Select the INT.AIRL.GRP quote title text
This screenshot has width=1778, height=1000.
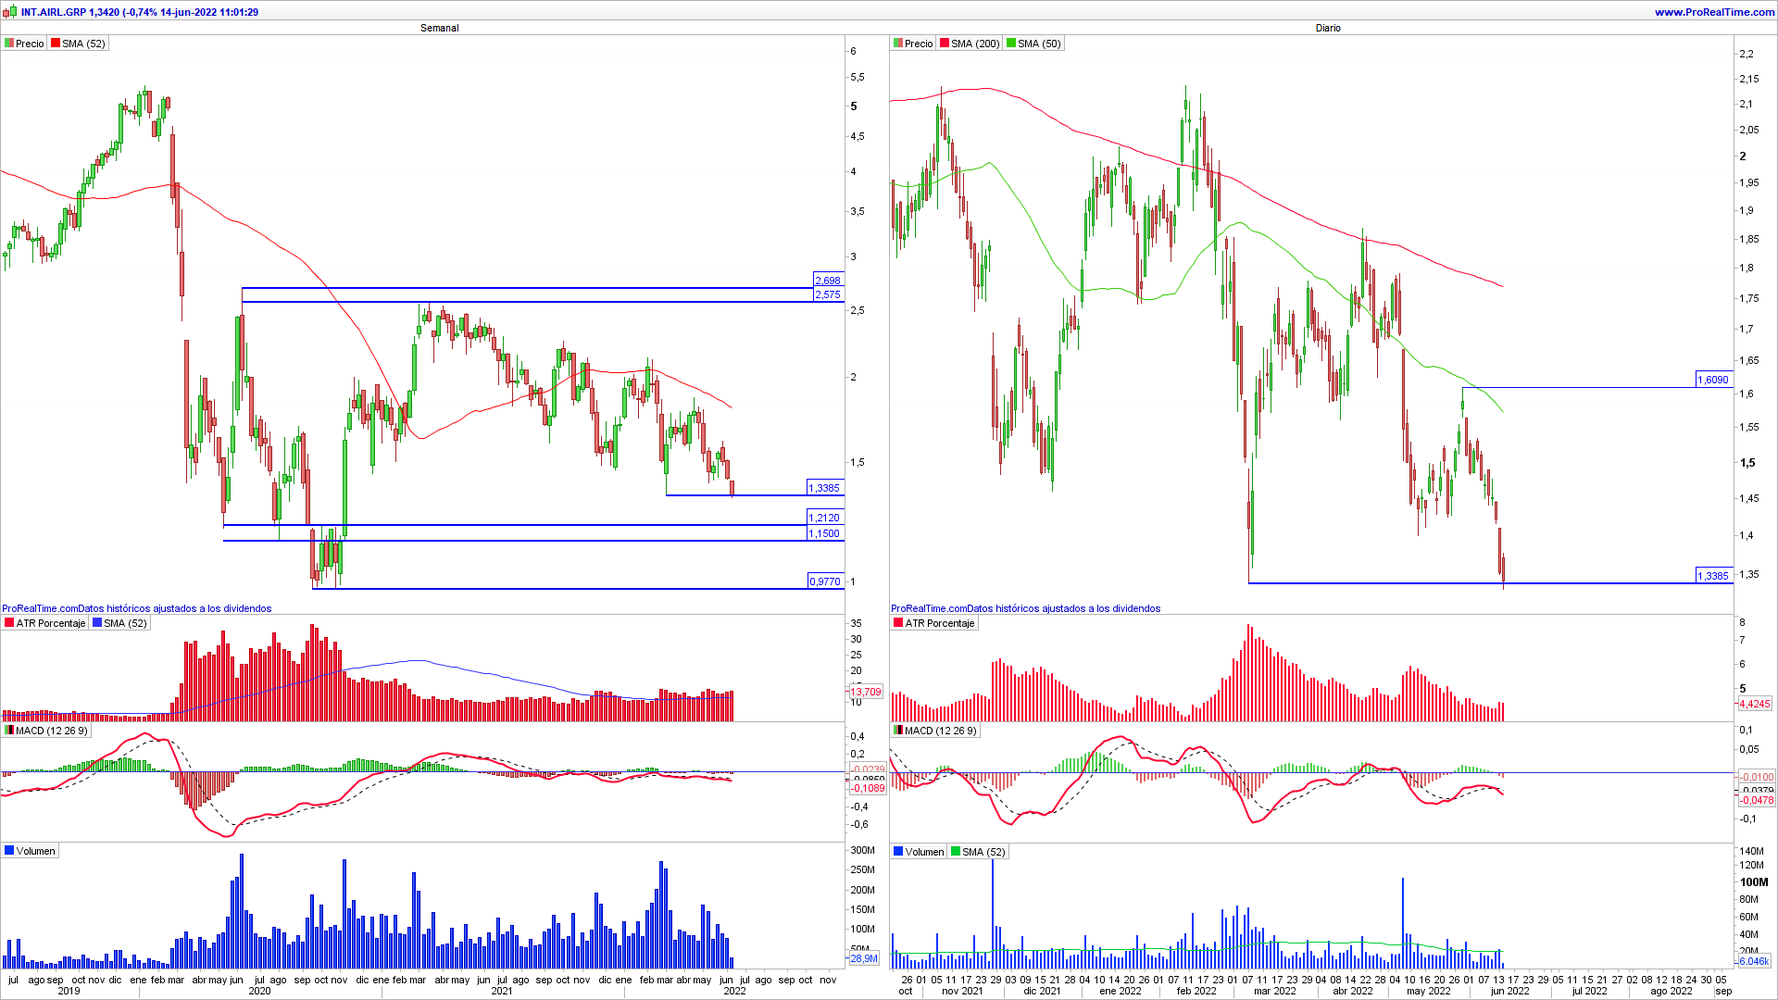pyautogui.click(x=140, y=12)
